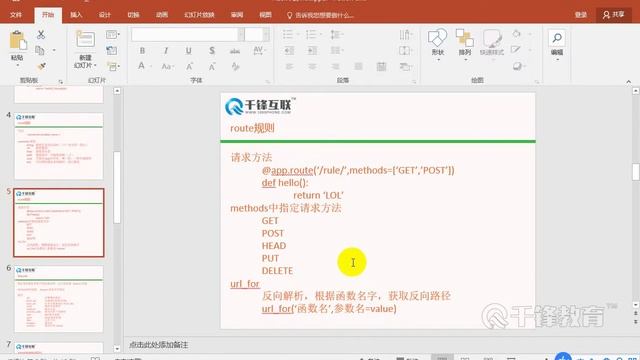Switch to the 设计 tab
This screenshot has width=640, height=360.
104,15
